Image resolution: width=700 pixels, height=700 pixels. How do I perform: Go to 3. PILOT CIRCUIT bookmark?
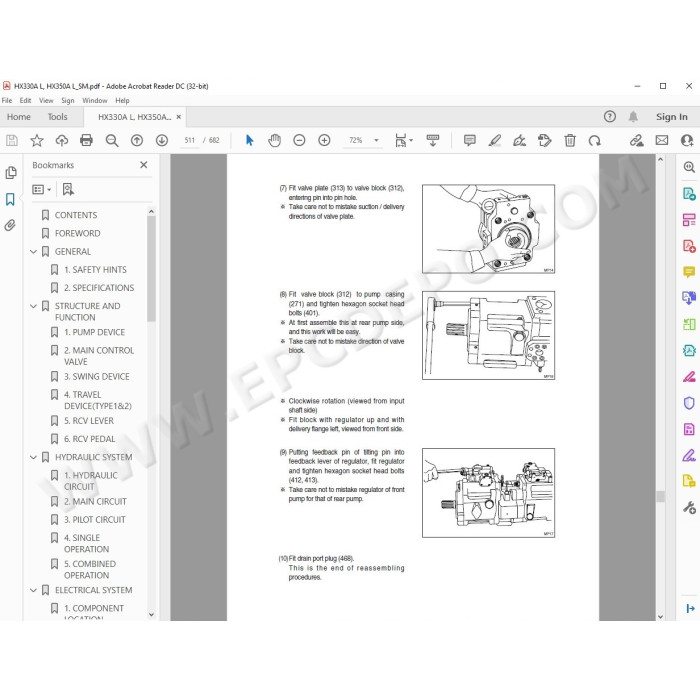[94, 520]
